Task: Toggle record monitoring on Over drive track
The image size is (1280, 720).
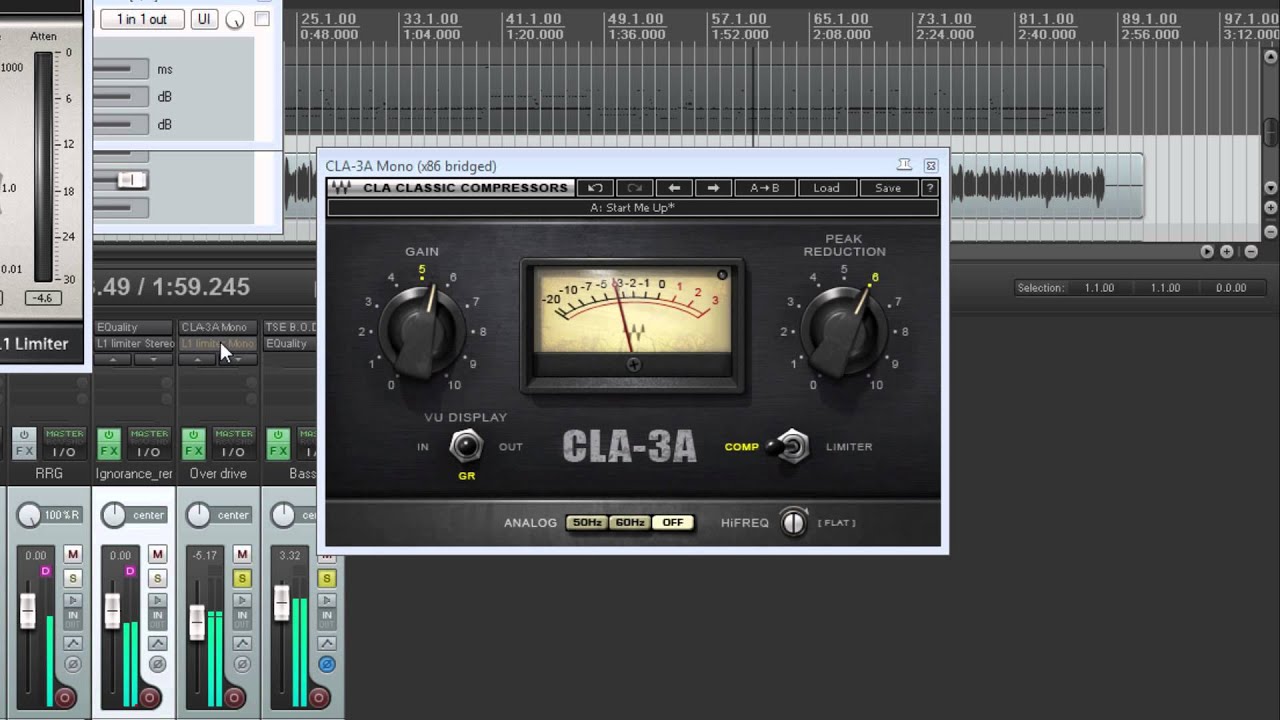Action: click(x=242, y=600)
